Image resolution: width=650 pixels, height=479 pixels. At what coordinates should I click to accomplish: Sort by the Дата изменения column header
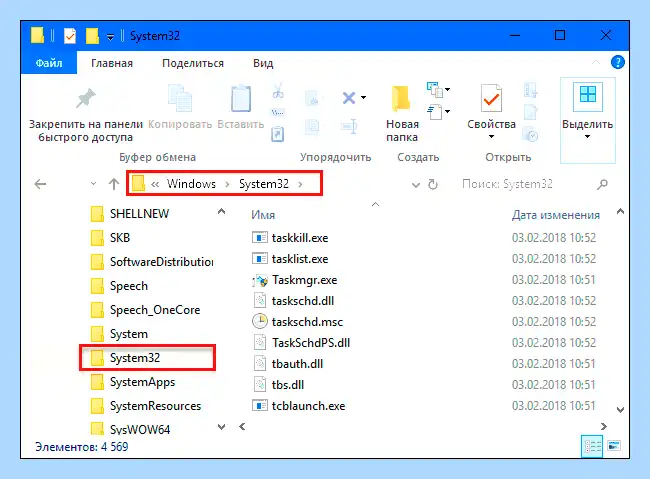(555, 215)
